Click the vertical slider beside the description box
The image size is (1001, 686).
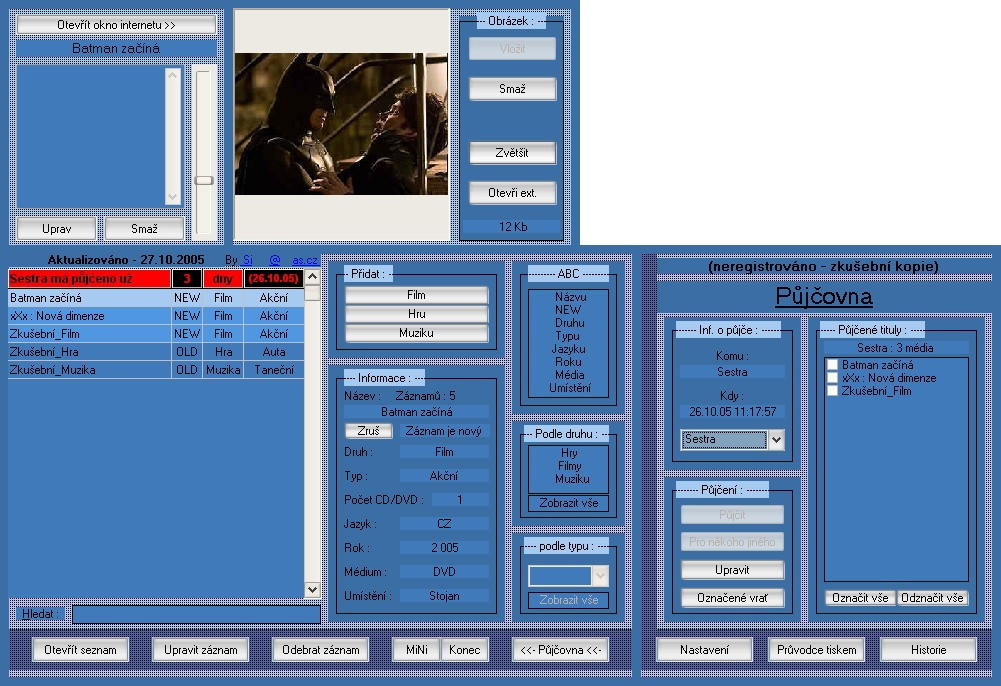(x=204, y=152)
